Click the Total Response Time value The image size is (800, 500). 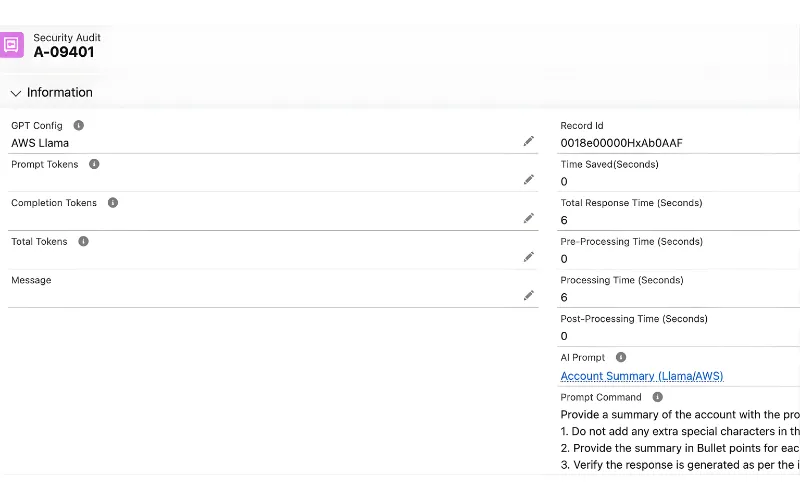pyautogui.click(x=564, y=220)
